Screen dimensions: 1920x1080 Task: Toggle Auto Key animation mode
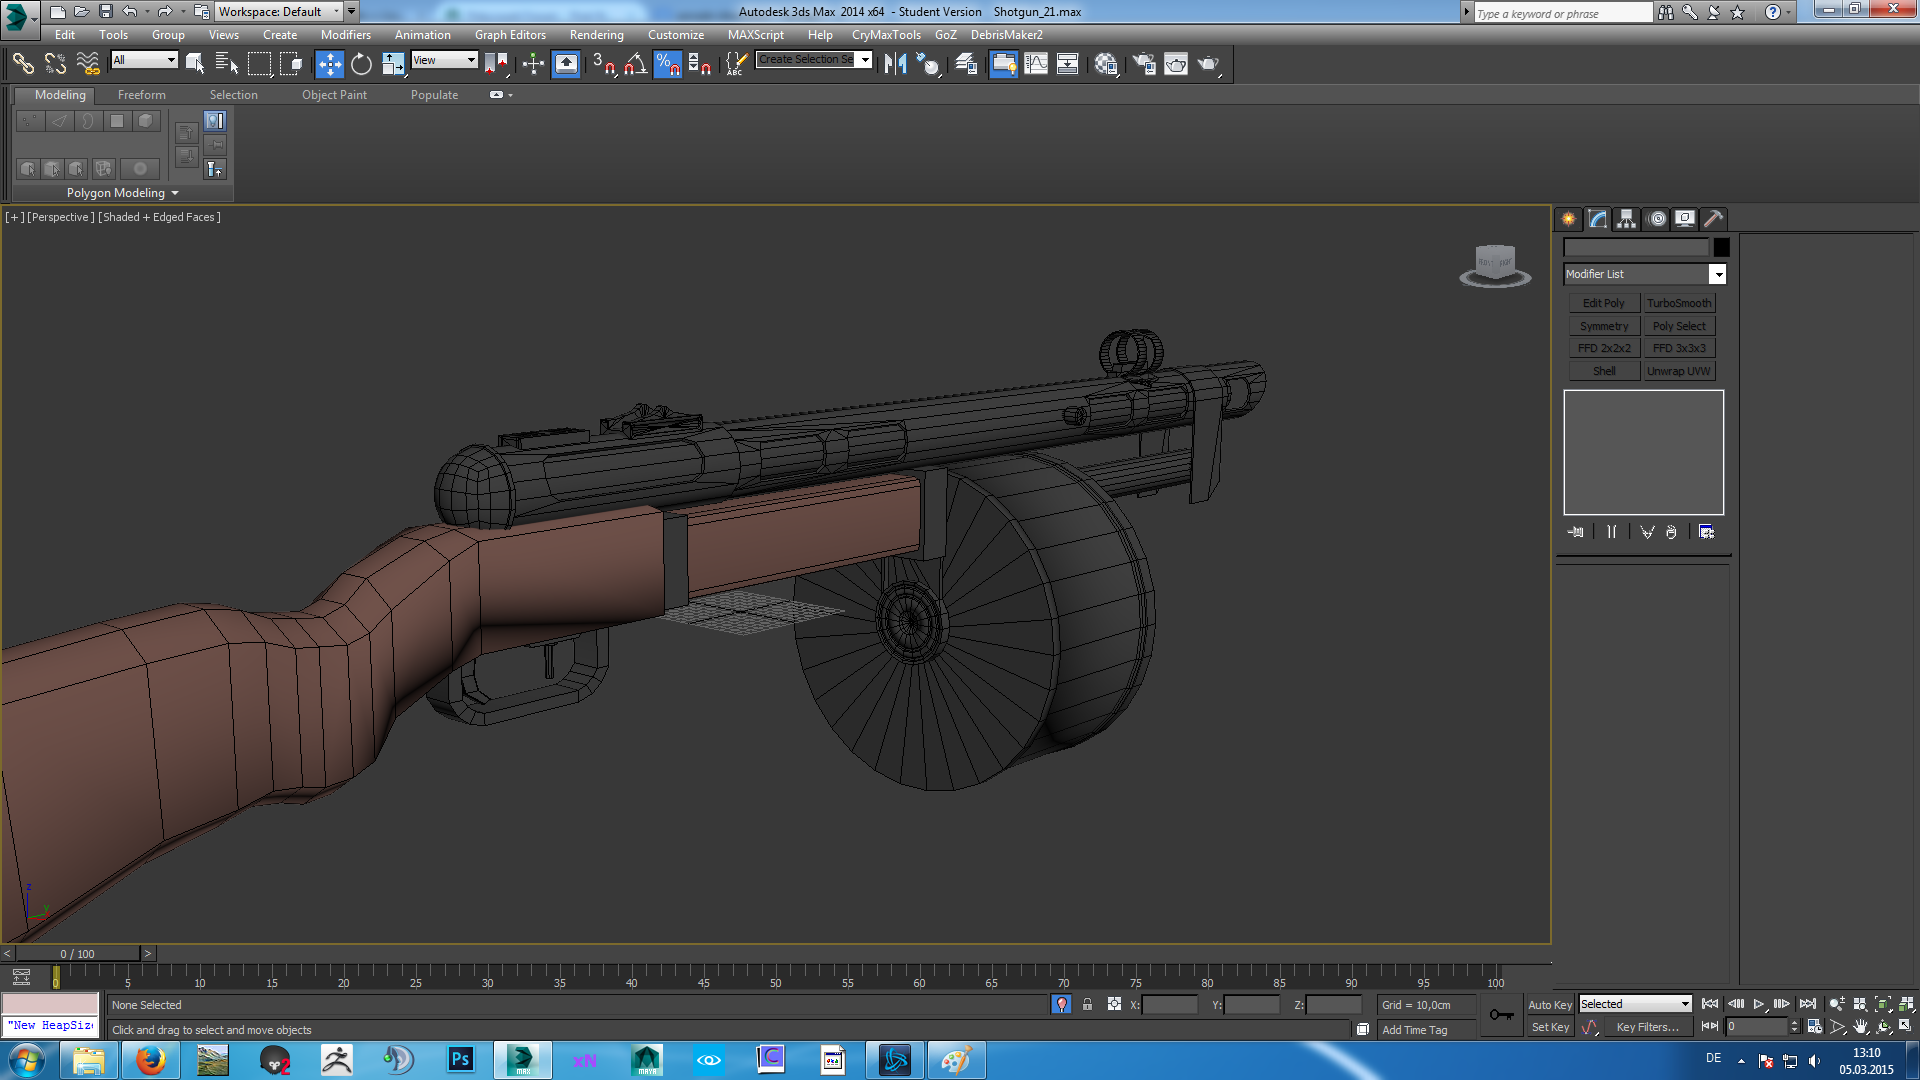coord(1549,1005)
